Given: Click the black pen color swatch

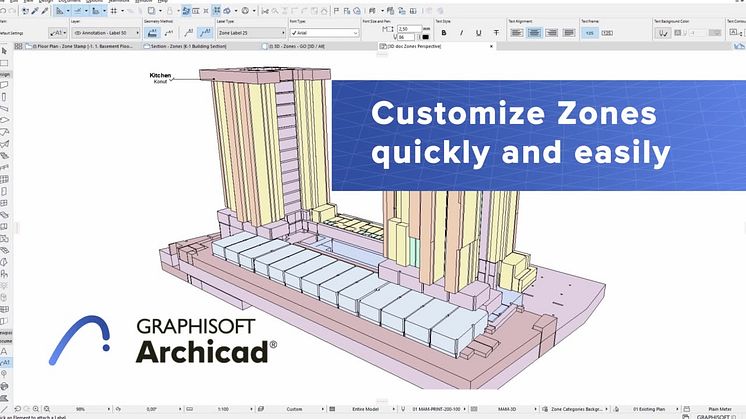Looking at the screenshot, I should pos(425,37).
